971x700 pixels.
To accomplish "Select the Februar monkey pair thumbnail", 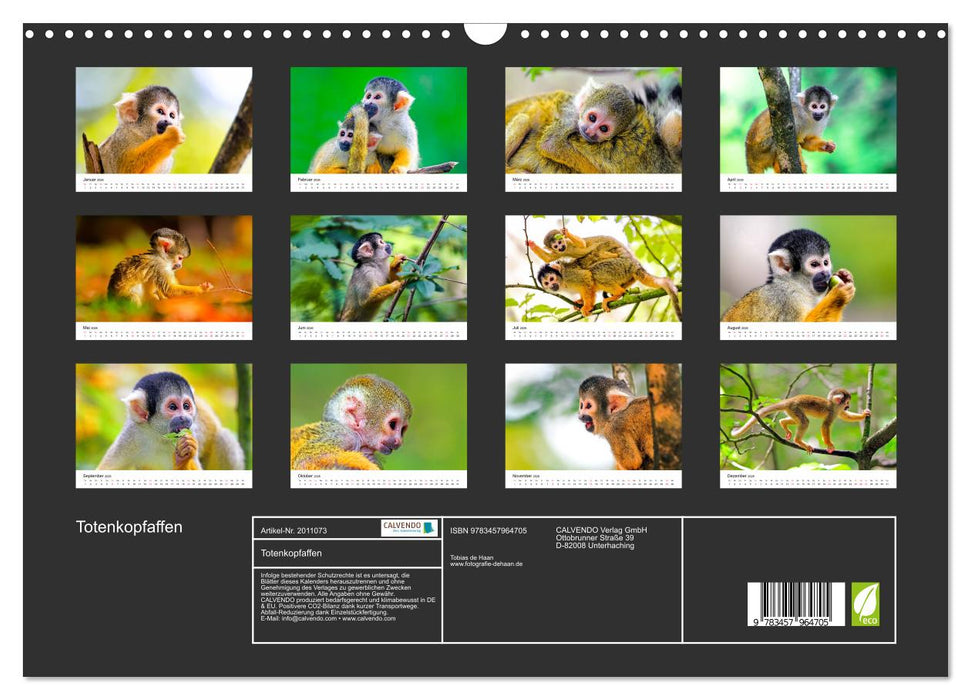I will (x=378, y=121).
